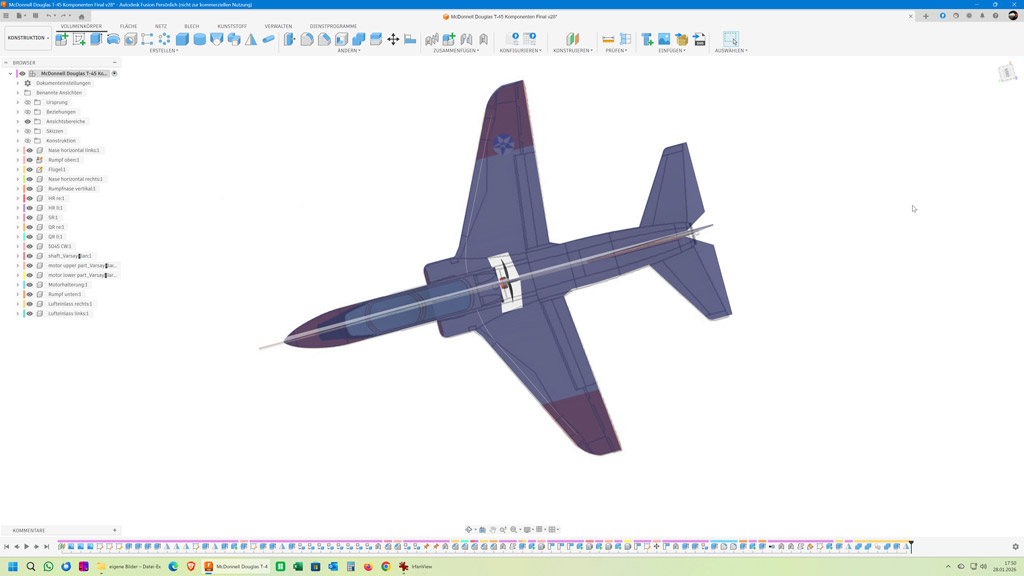Click the Measure tool in Prüfen
The width and height of the screenshot is (1024, 576).
point(608,39)
